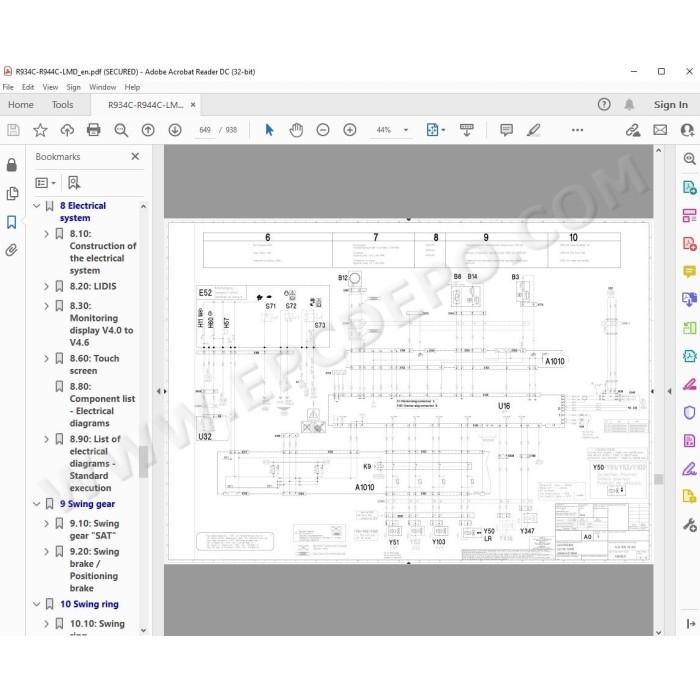The height and width of the screenshot is (700, 700).
Task: Expand 8.10 Construction of electrical system
Action: point(46,233)
